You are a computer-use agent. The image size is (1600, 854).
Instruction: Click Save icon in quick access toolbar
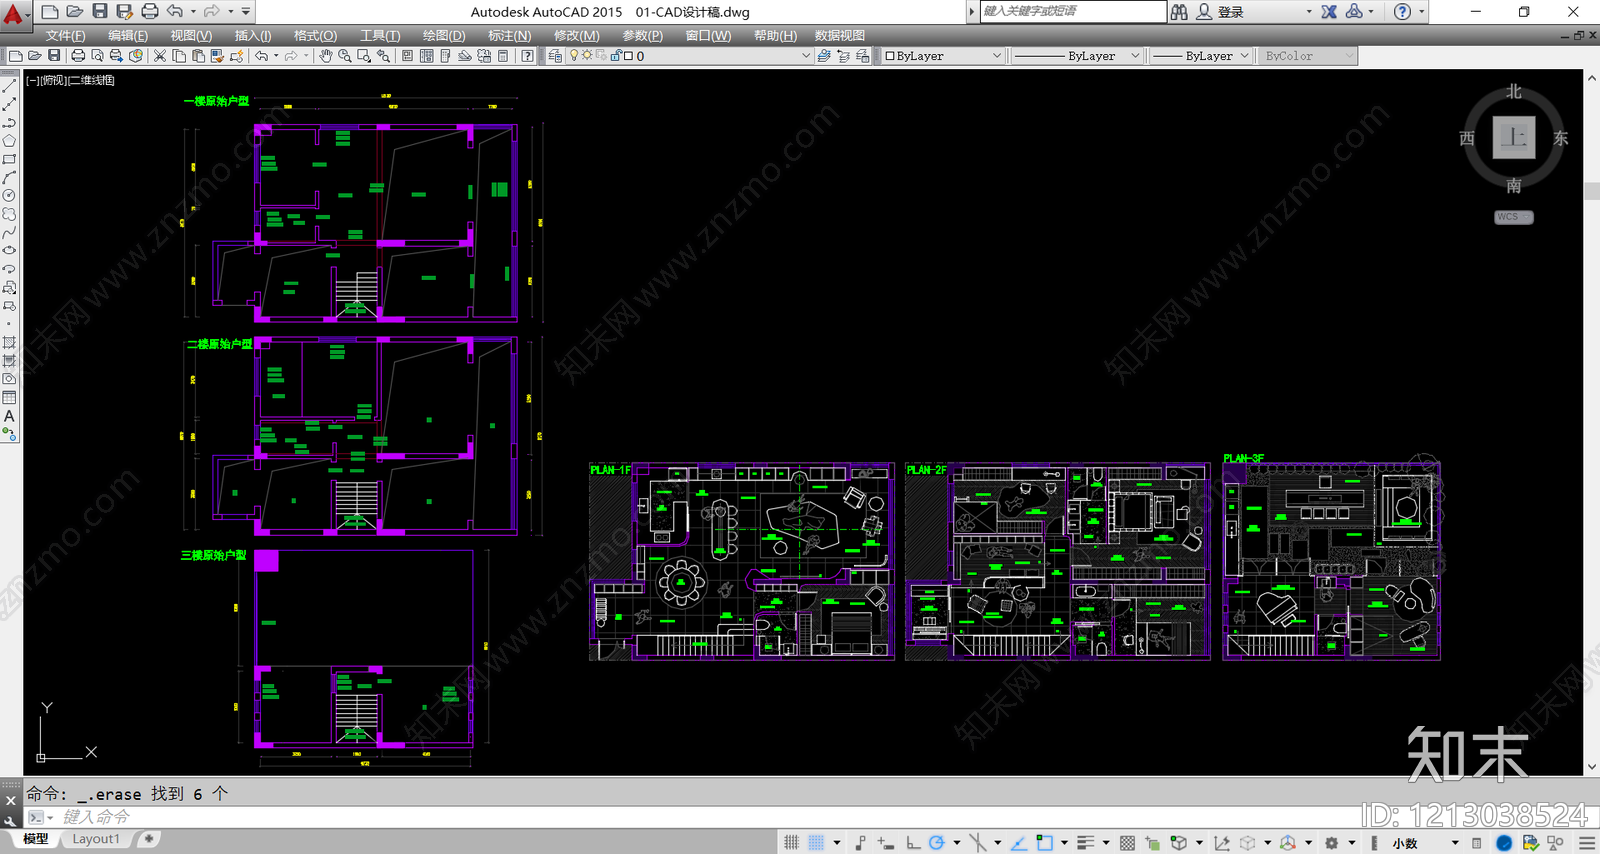tap(100, 12)
